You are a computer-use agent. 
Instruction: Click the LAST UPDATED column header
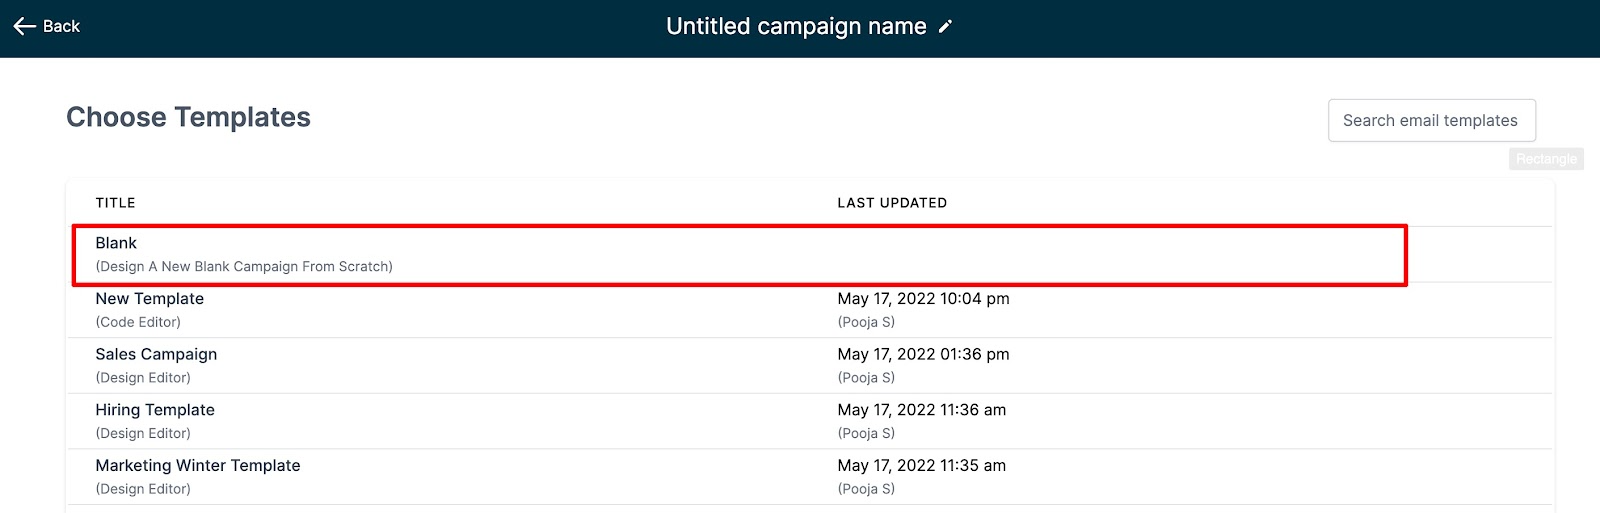pos(892,203)
